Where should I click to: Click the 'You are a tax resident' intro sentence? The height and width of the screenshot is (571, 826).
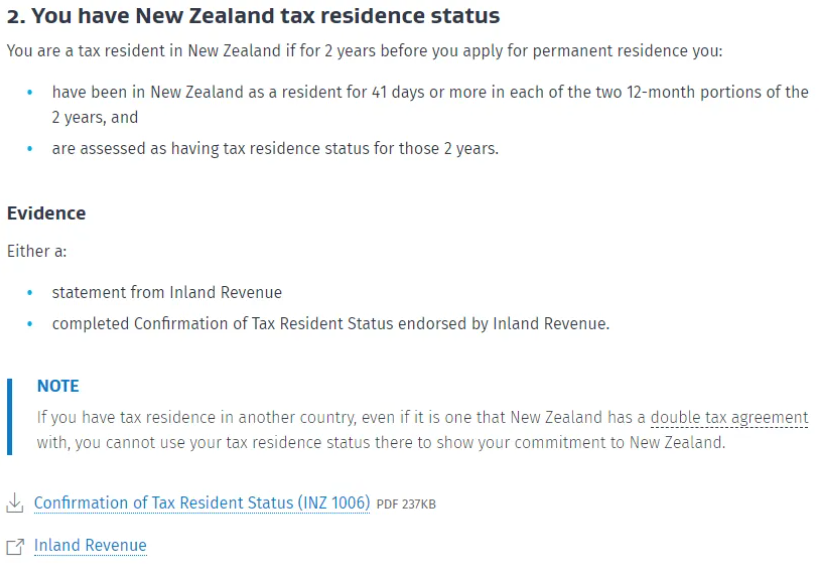[365, 51]
